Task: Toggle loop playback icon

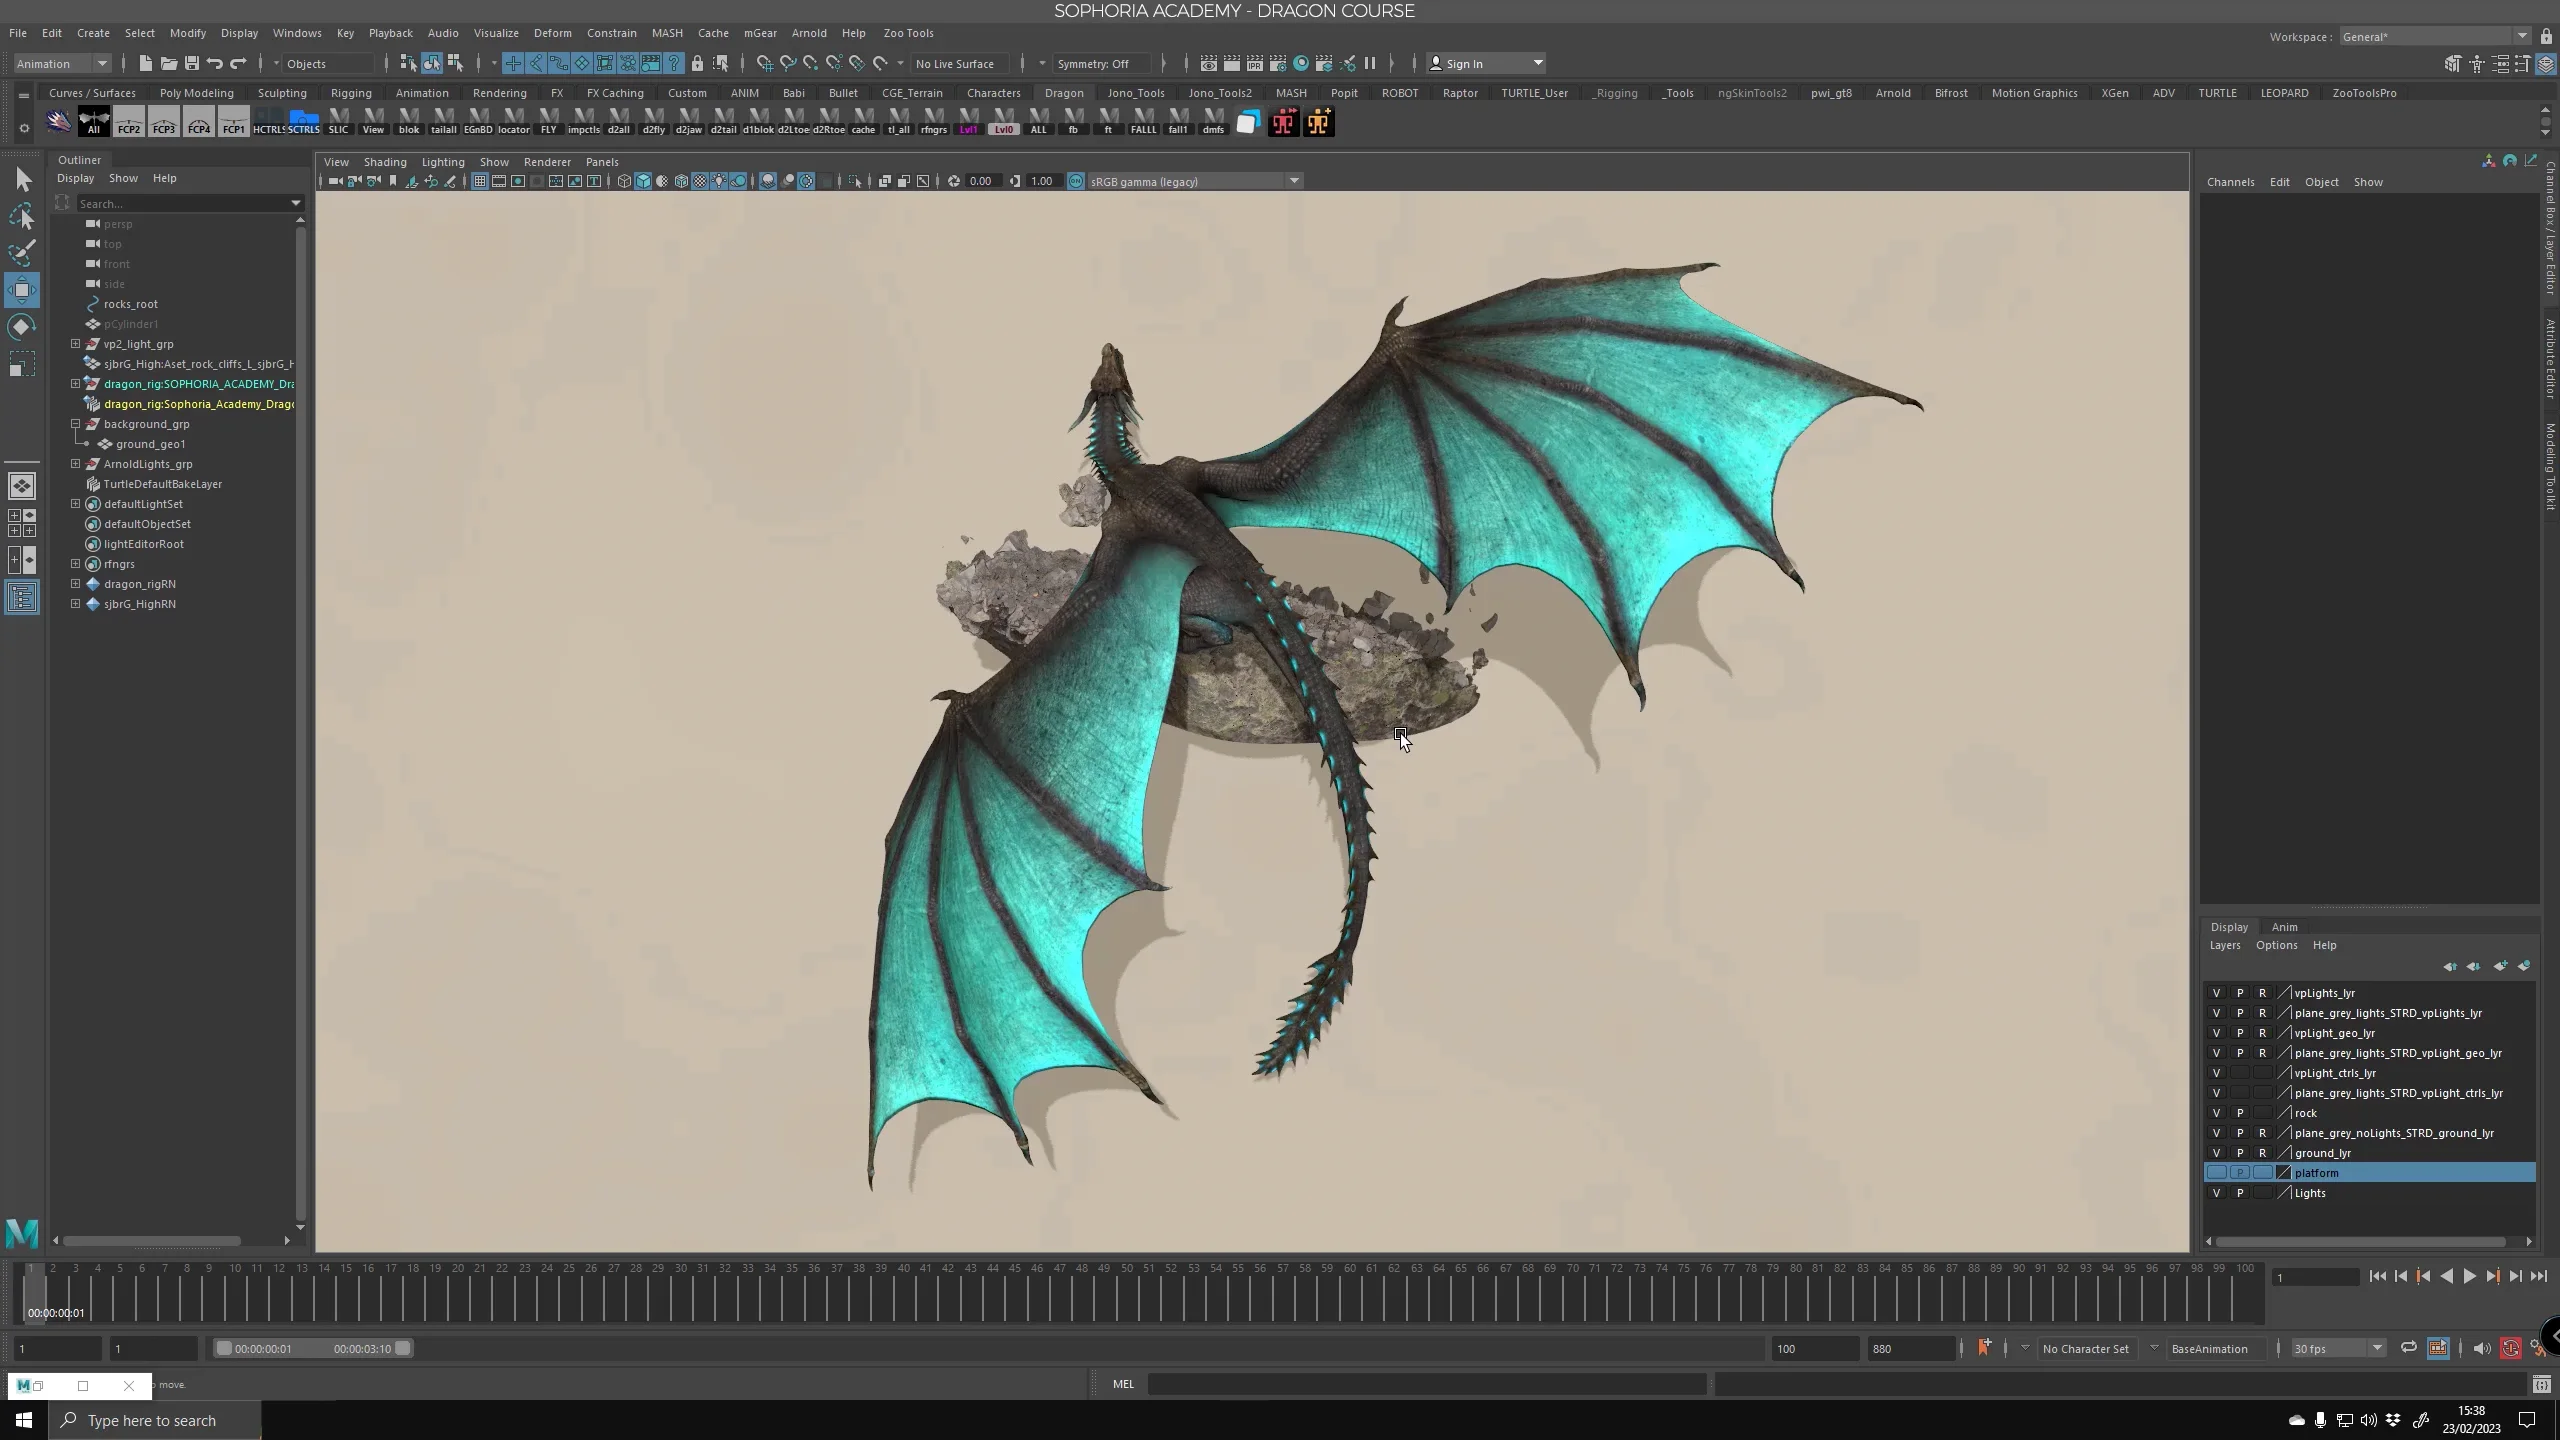Action: click(x=2409, y=1348)
